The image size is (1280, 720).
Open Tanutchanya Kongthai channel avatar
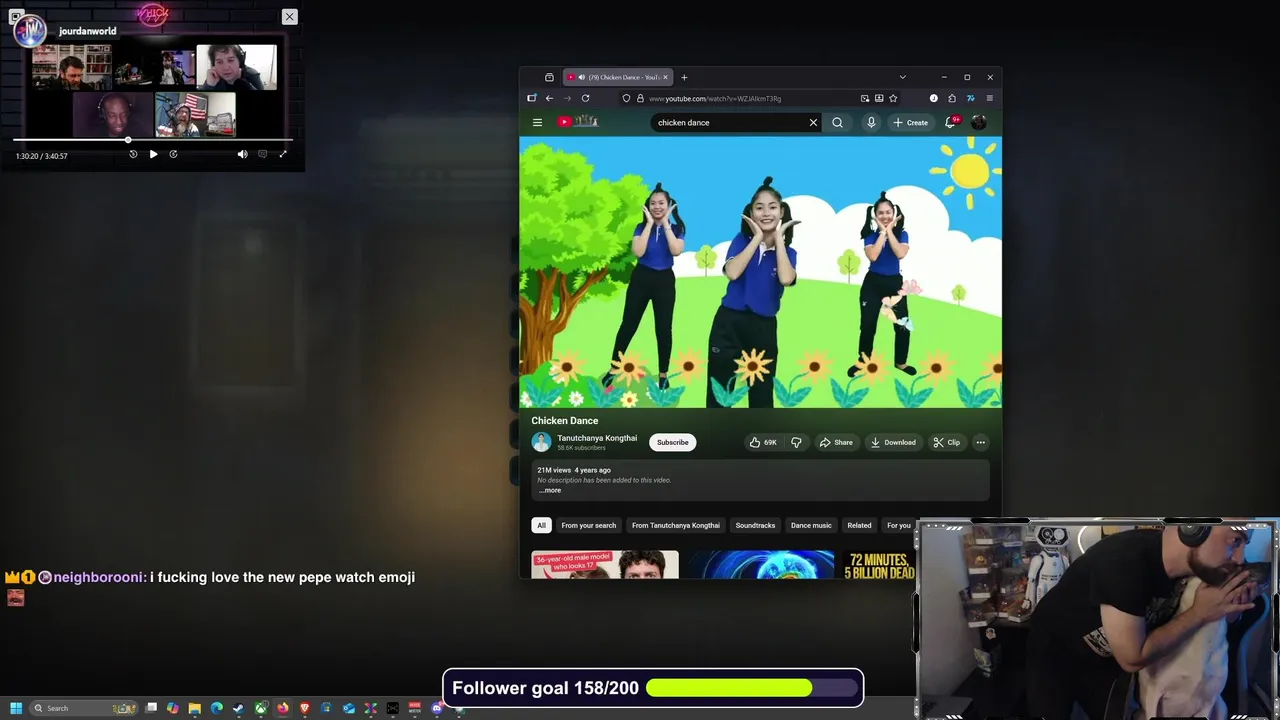(541, 442)
